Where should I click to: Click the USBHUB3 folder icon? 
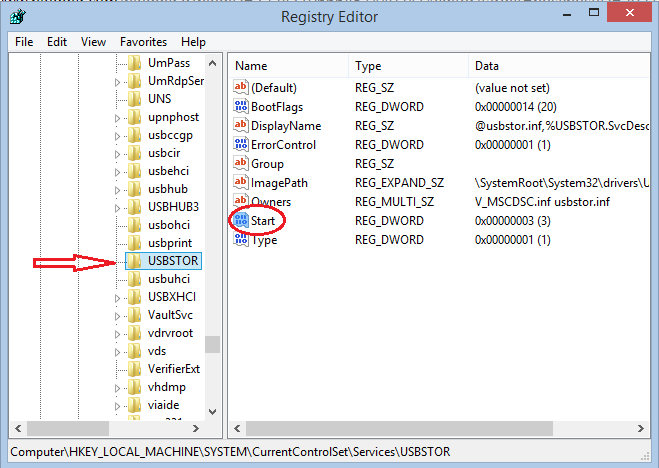point(134,207)
